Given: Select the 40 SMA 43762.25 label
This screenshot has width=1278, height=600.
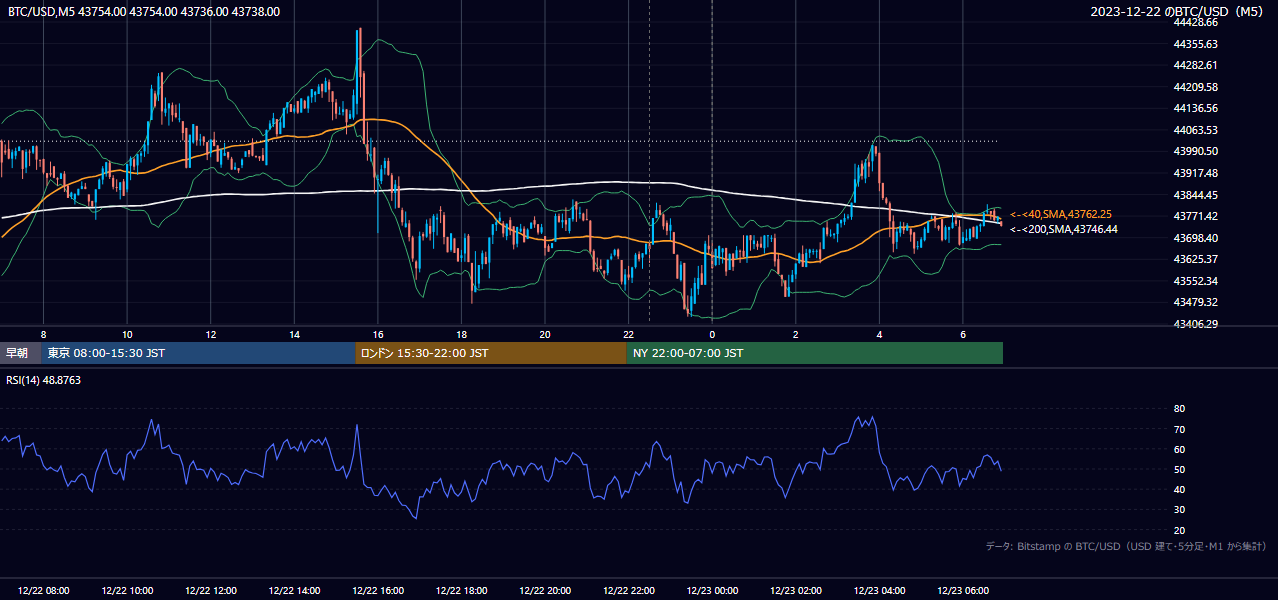Looking at the screenshot, I should (x=1061, y=214).
